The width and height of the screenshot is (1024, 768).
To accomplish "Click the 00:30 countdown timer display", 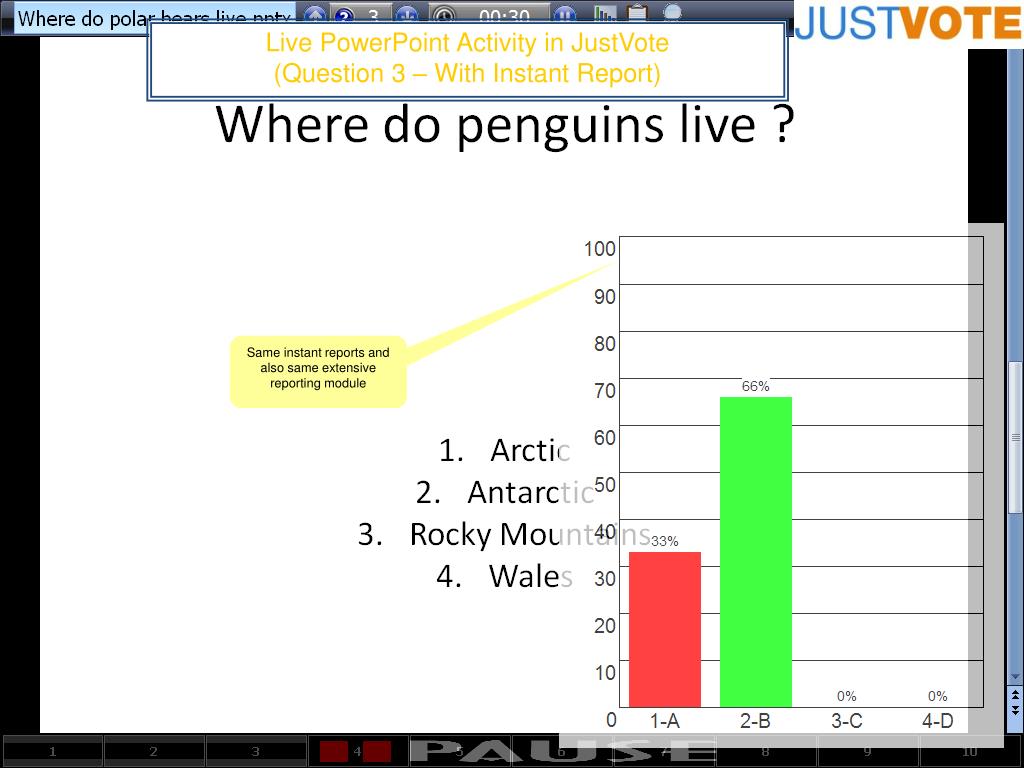I will pyautogui.click(x=504, y=14).
